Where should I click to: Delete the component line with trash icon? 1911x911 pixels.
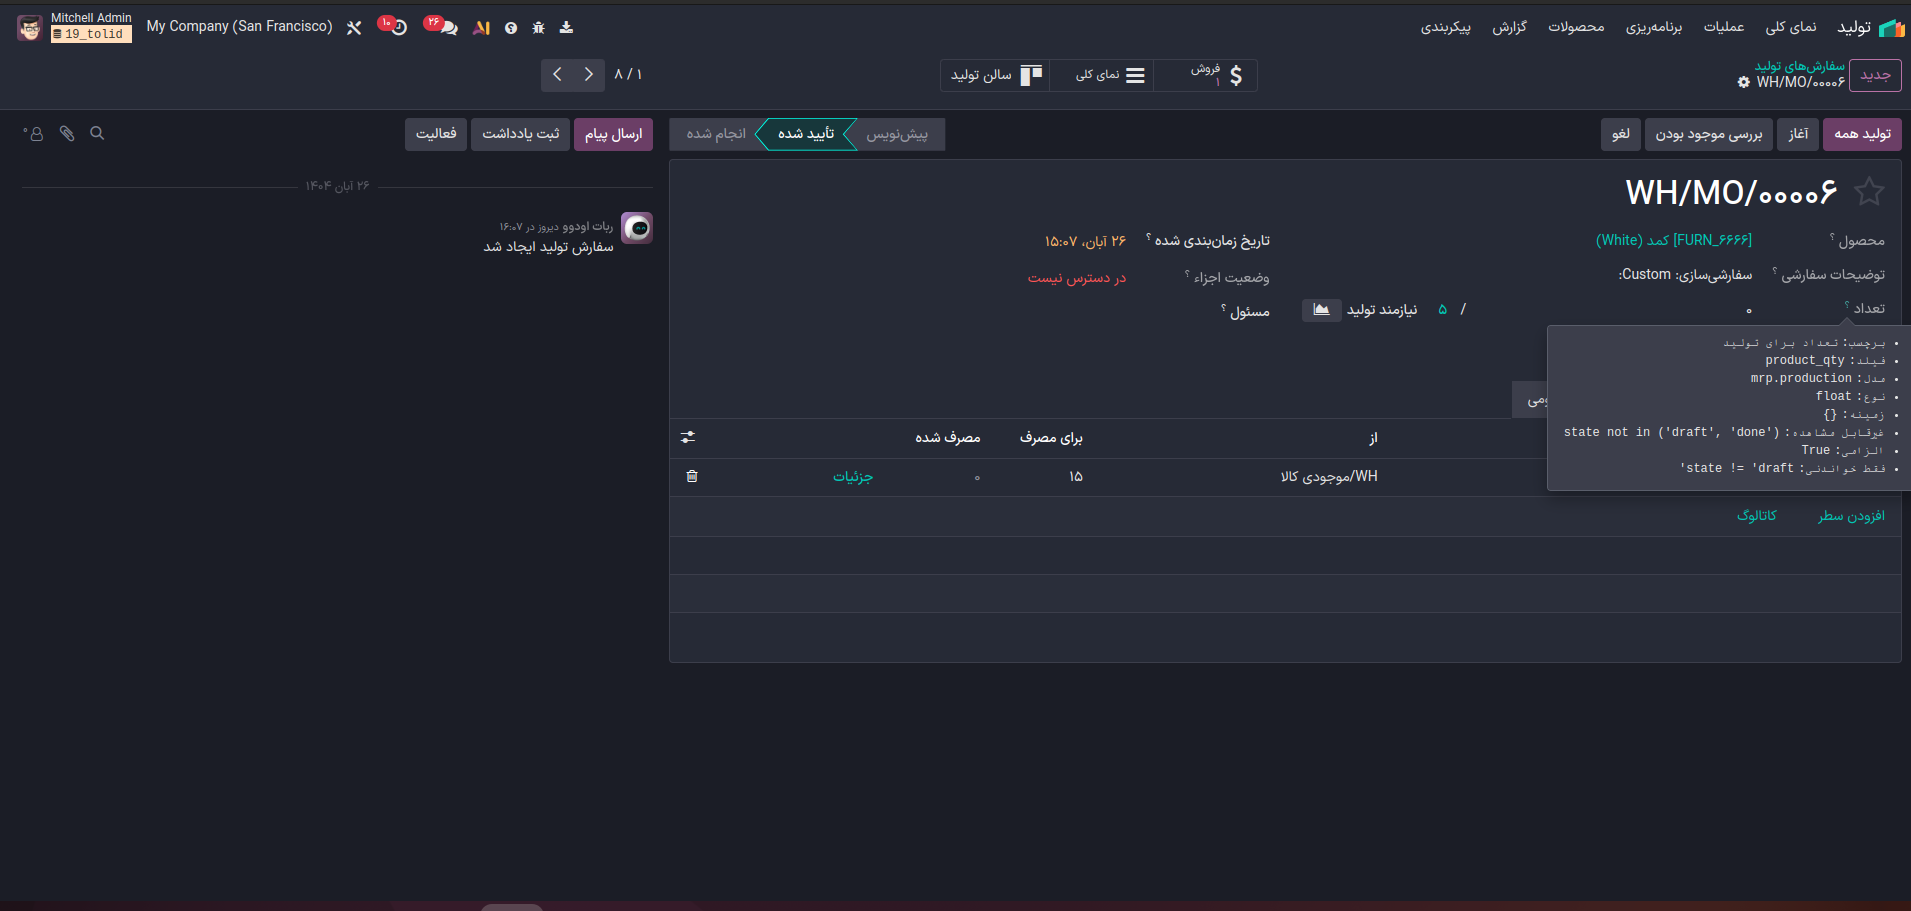click(692, 477)
